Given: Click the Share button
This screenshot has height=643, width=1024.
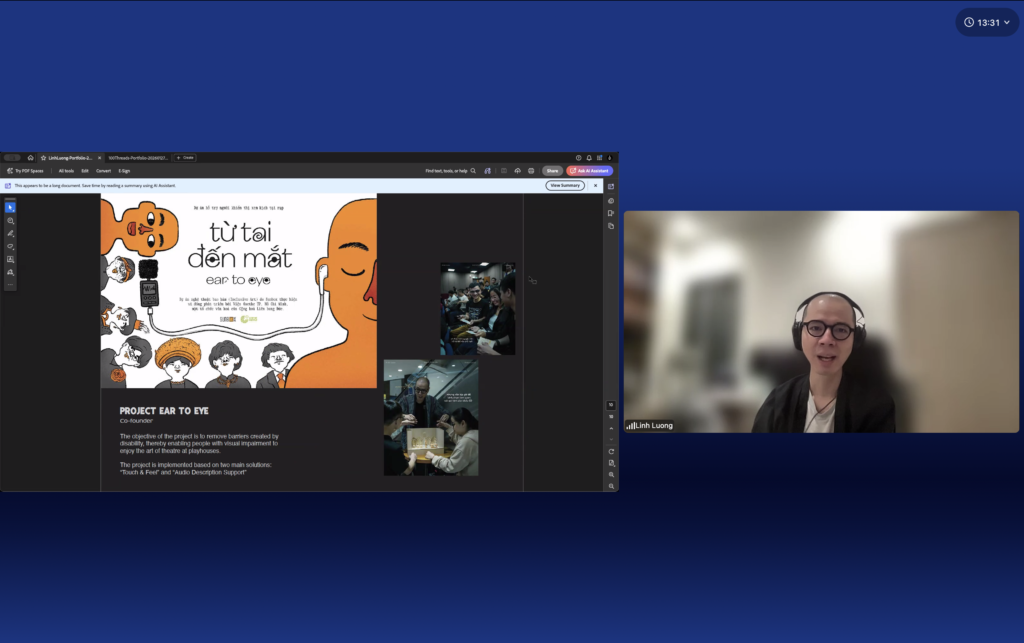Looking at the screenshot, I should coord(552,171).
